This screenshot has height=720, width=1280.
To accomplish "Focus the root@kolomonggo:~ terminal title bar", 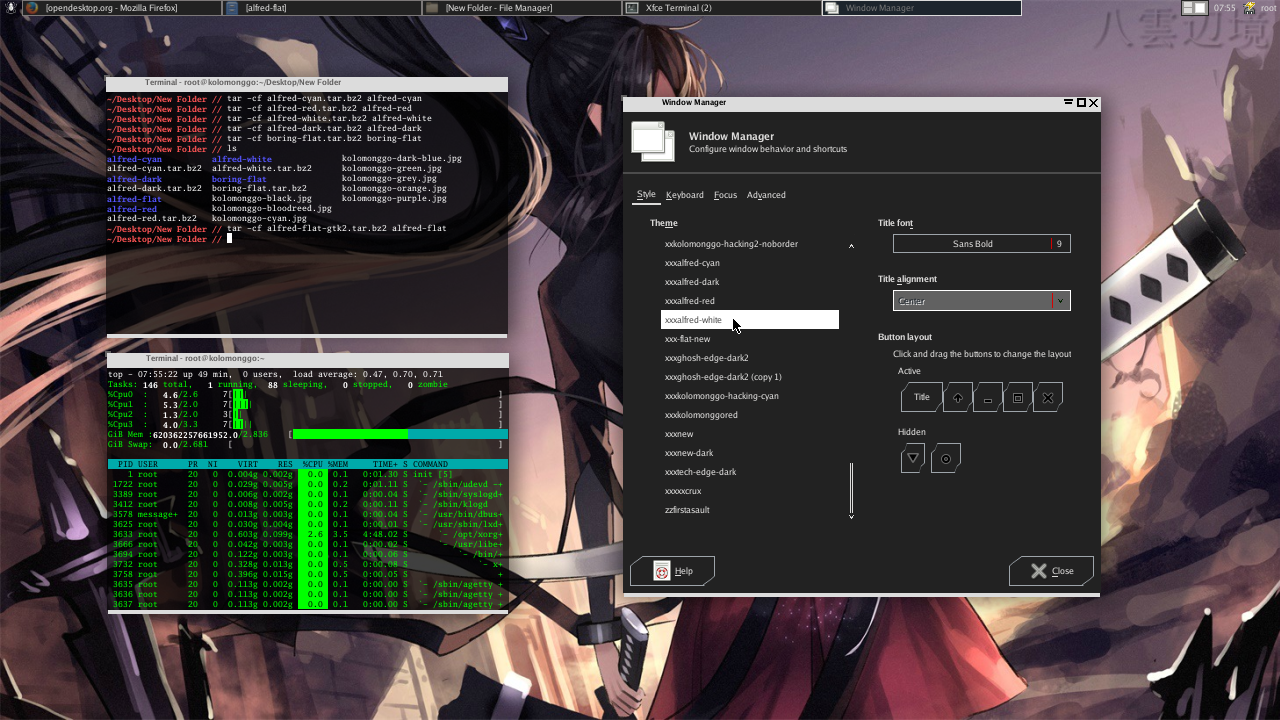I will click(307, 359).
